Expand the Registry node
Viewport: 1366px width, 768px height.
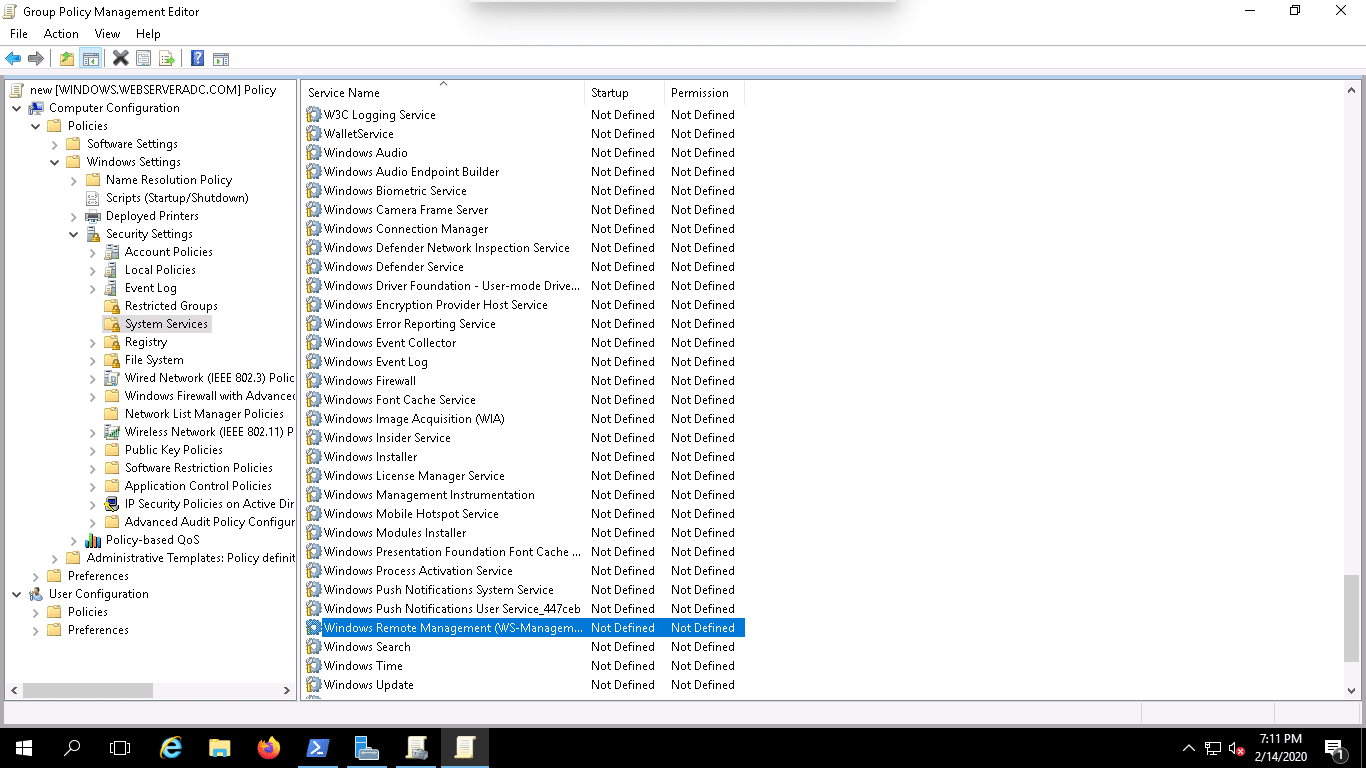[x=93, y=342]
